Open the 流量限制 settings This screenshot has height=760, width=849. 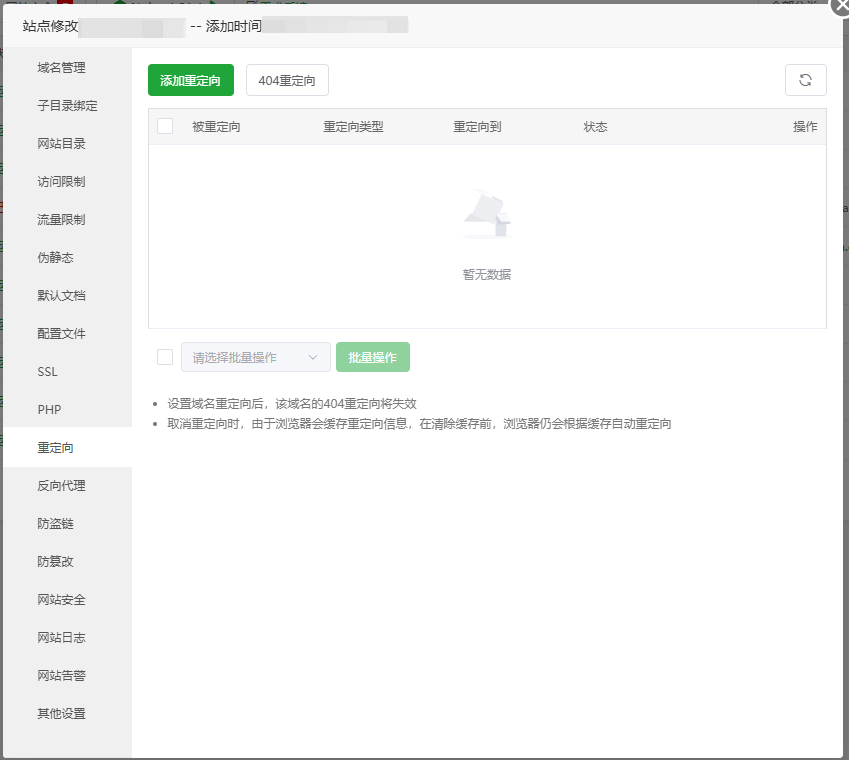pyautogui.click(x=60, y=219)
